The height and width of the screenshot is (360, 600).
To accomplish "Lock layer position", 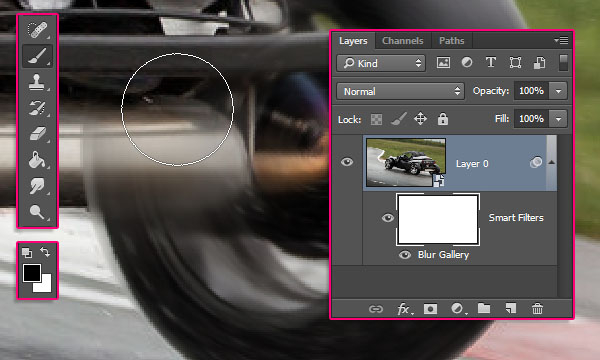I will click(x=420, y=119).
